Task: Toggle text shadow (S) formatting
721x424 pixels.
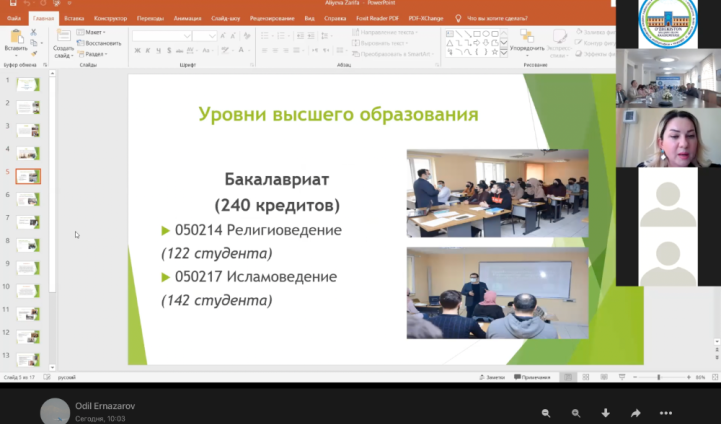Action: tap(169, 51)
